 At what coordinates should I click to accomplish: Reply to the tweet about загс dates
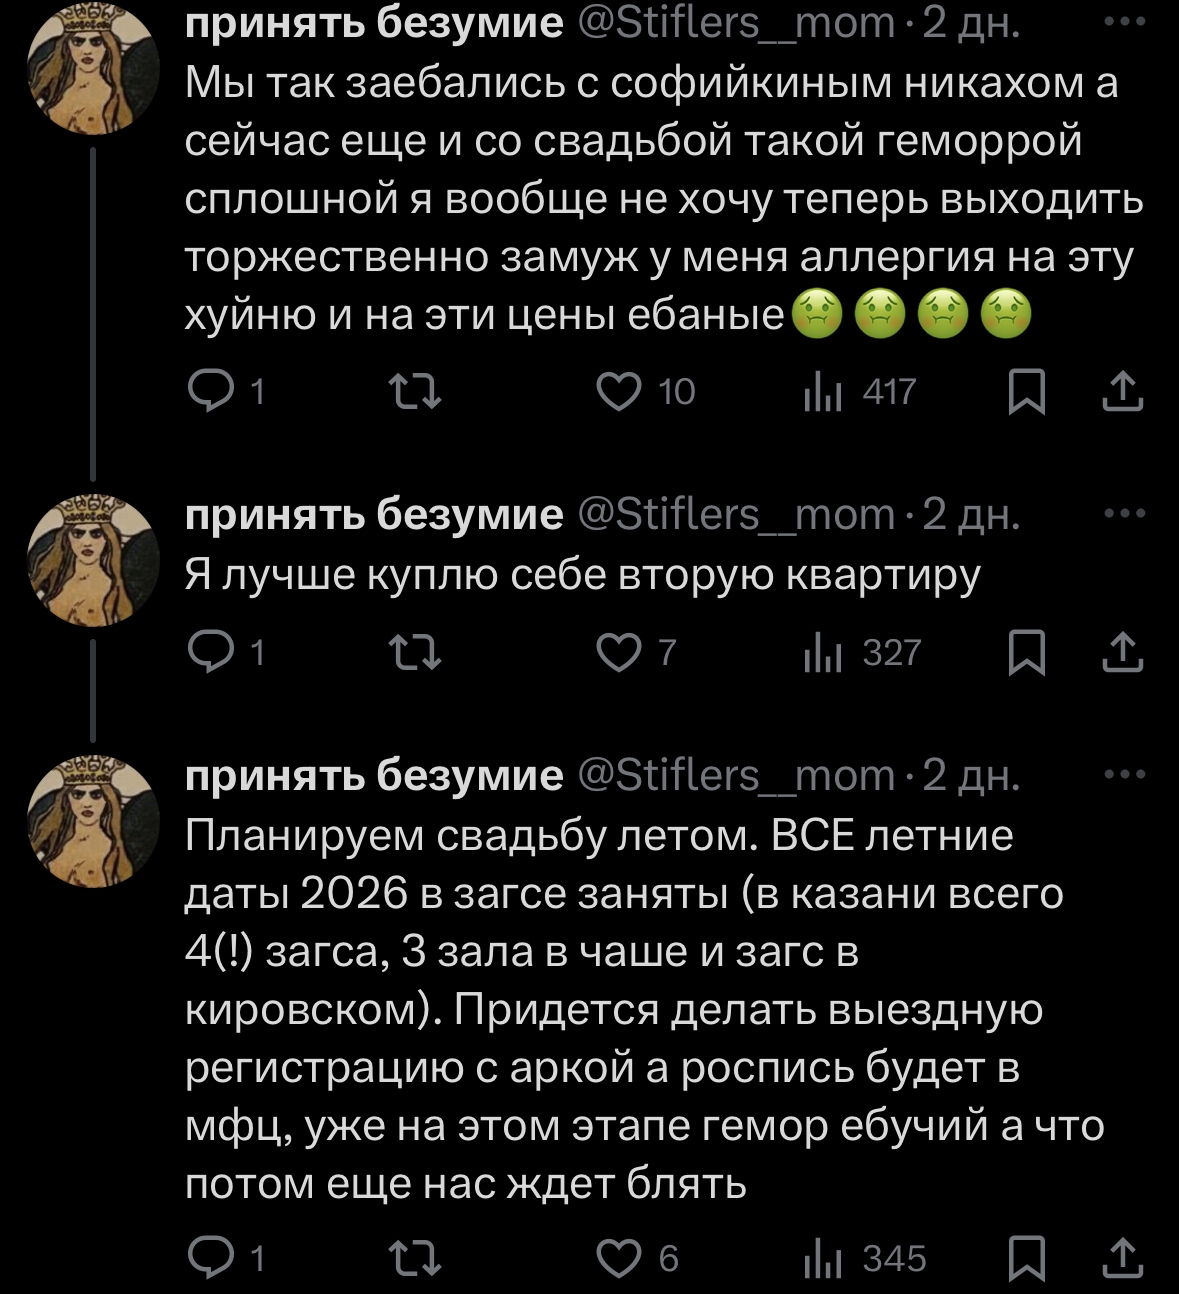(x=211, y=1258)
